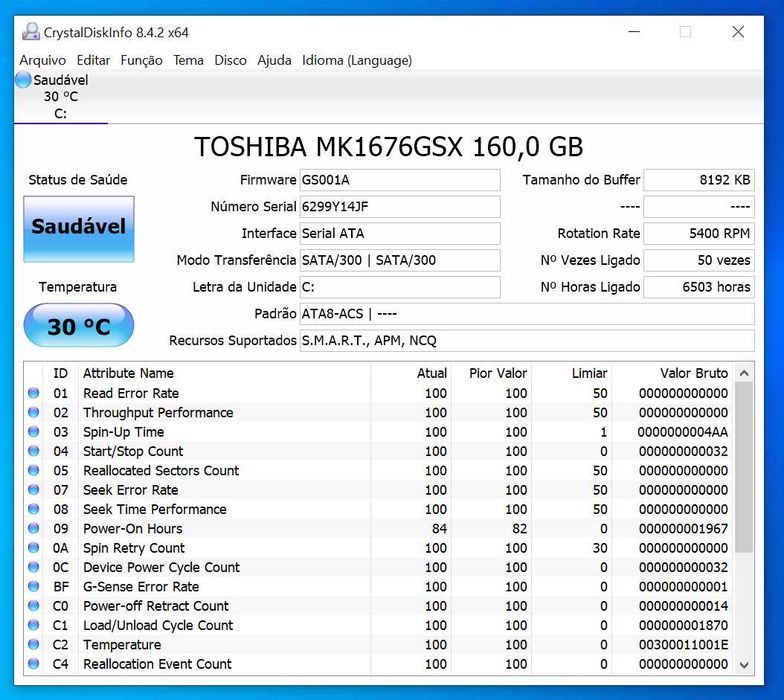Click the Rotation Rate value 5400 RPM

699,234
